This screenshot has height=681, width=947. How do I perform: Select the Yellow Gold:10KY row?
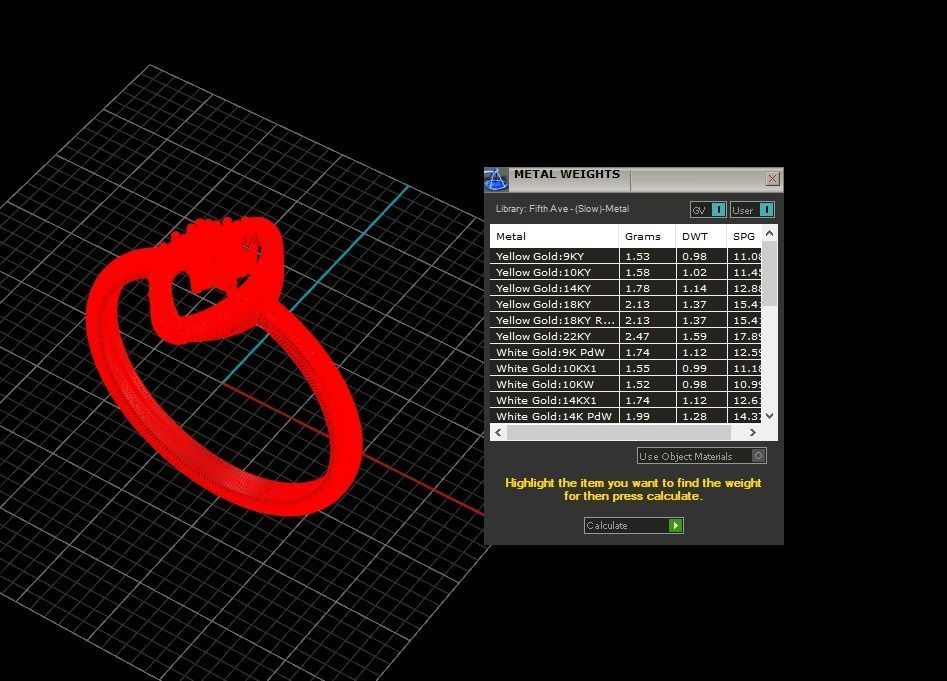coord(626,272)
